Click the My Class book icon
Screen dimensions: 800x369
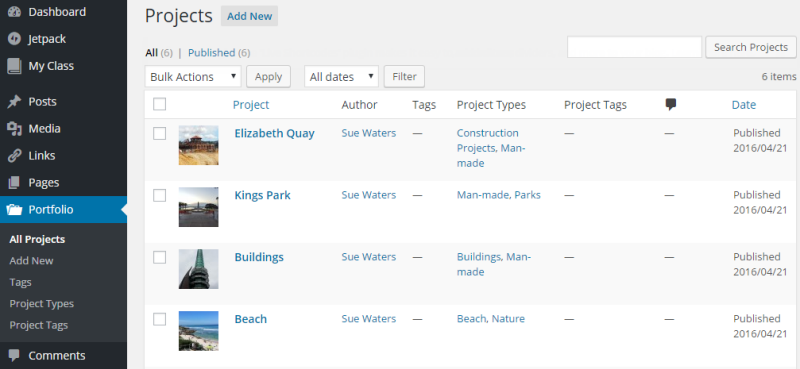14,66
